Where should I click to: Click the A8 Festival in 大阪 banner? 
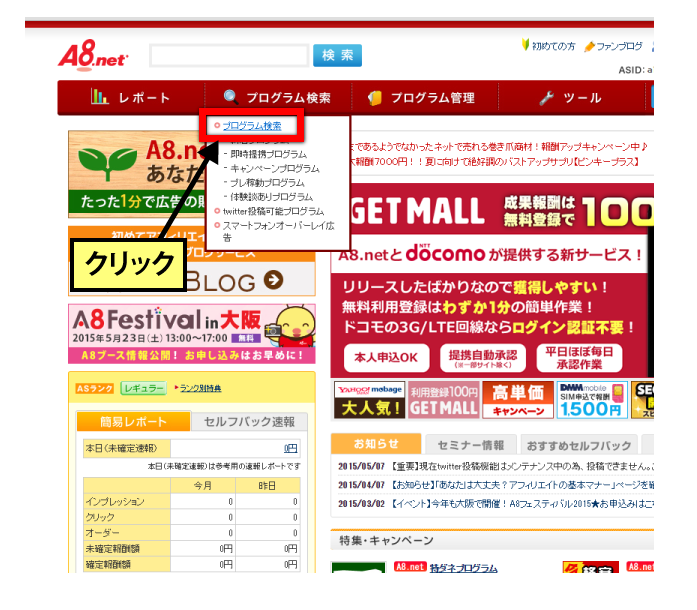click(192, 334)
